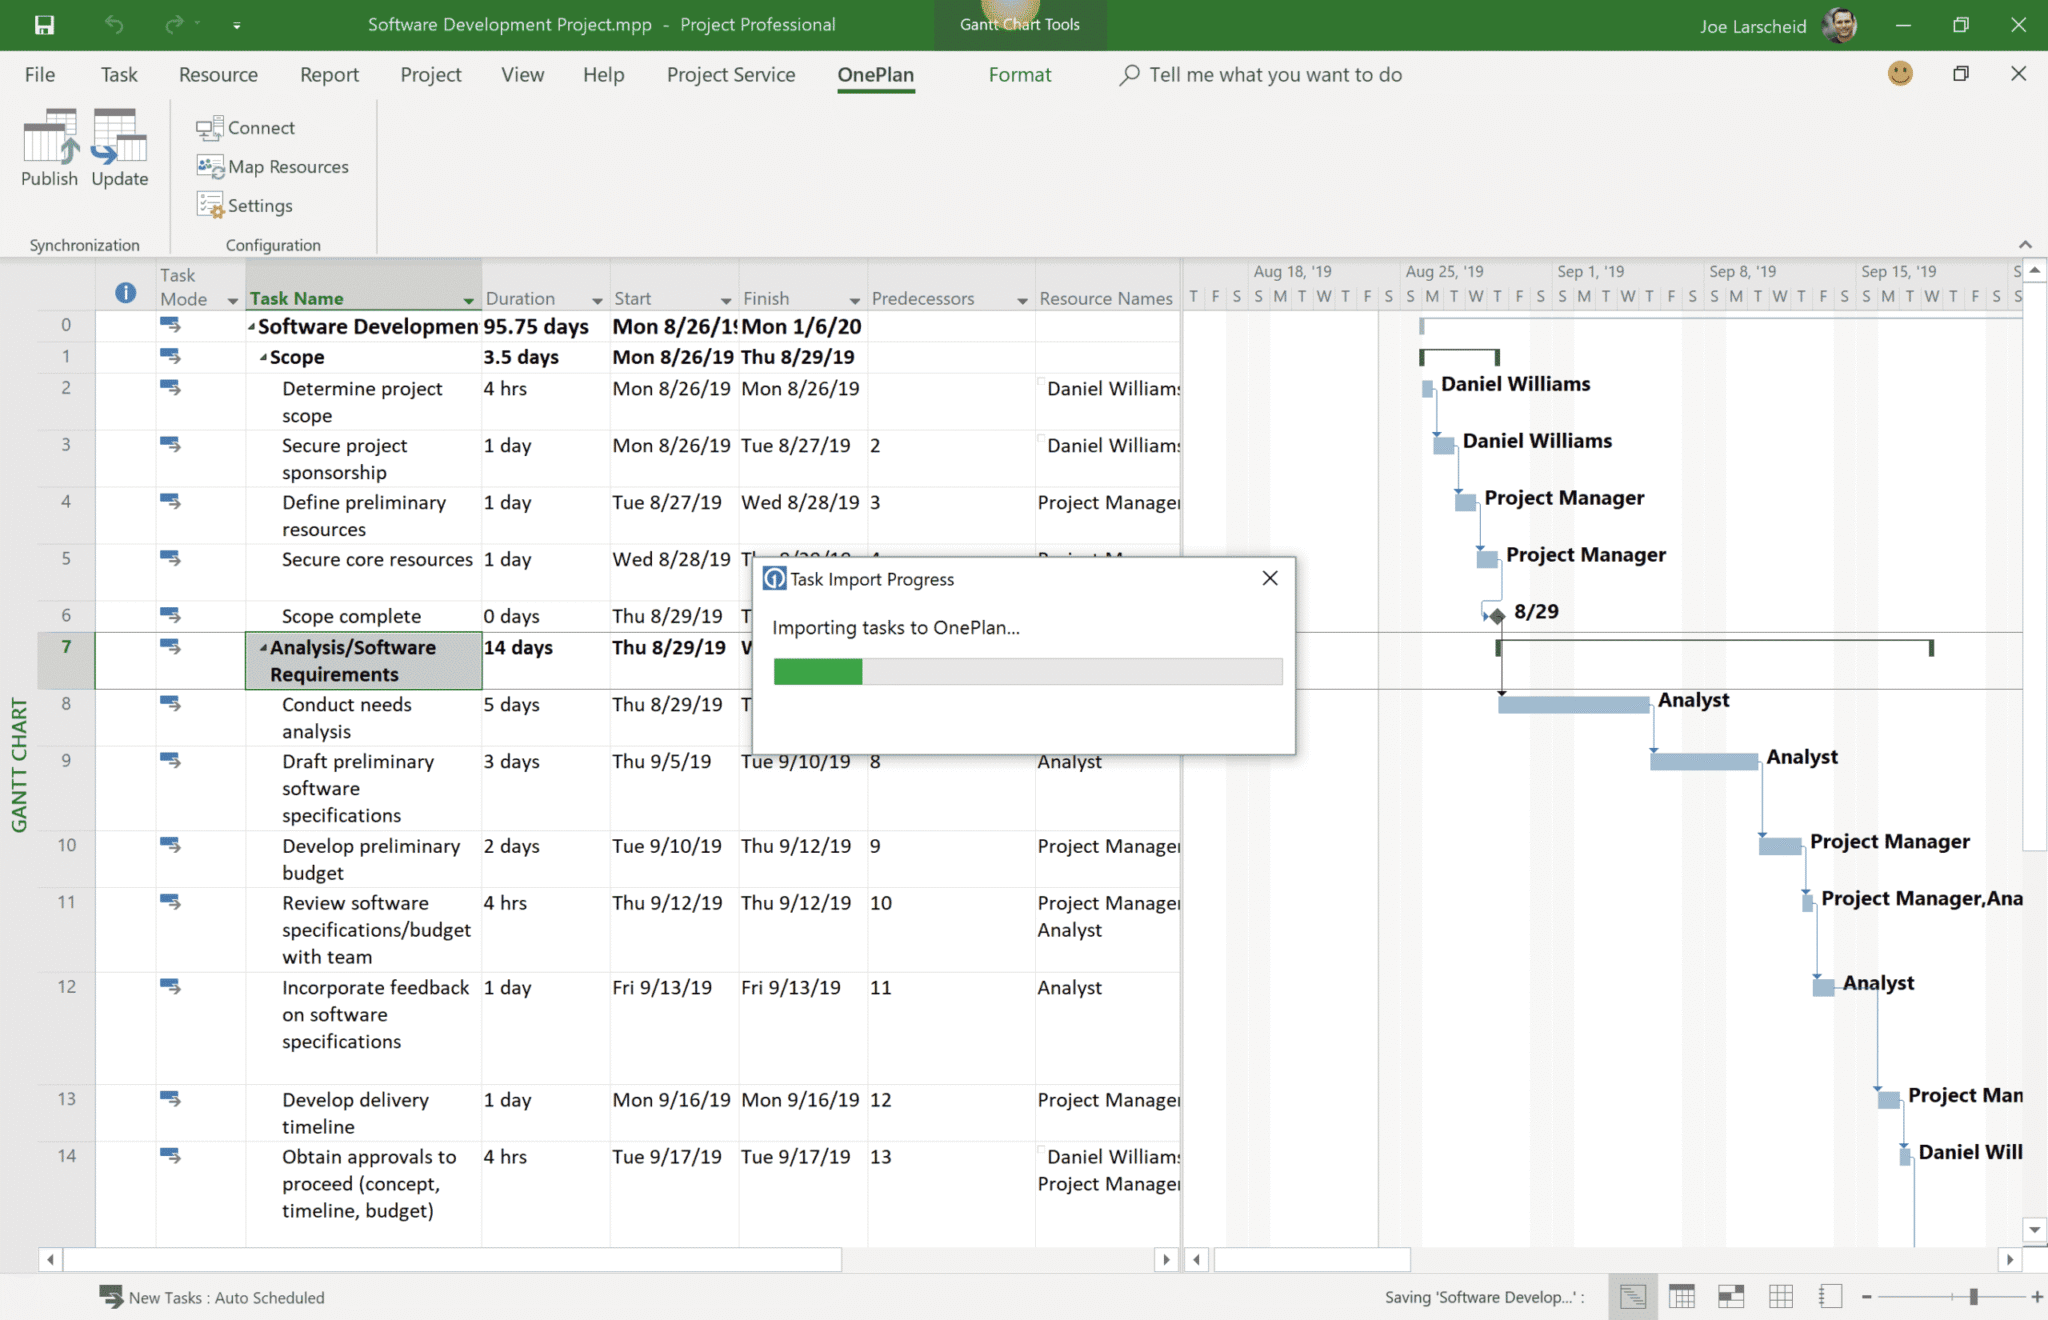
Task: Click the import progress bar
Action: click(x=1027, y=671)
